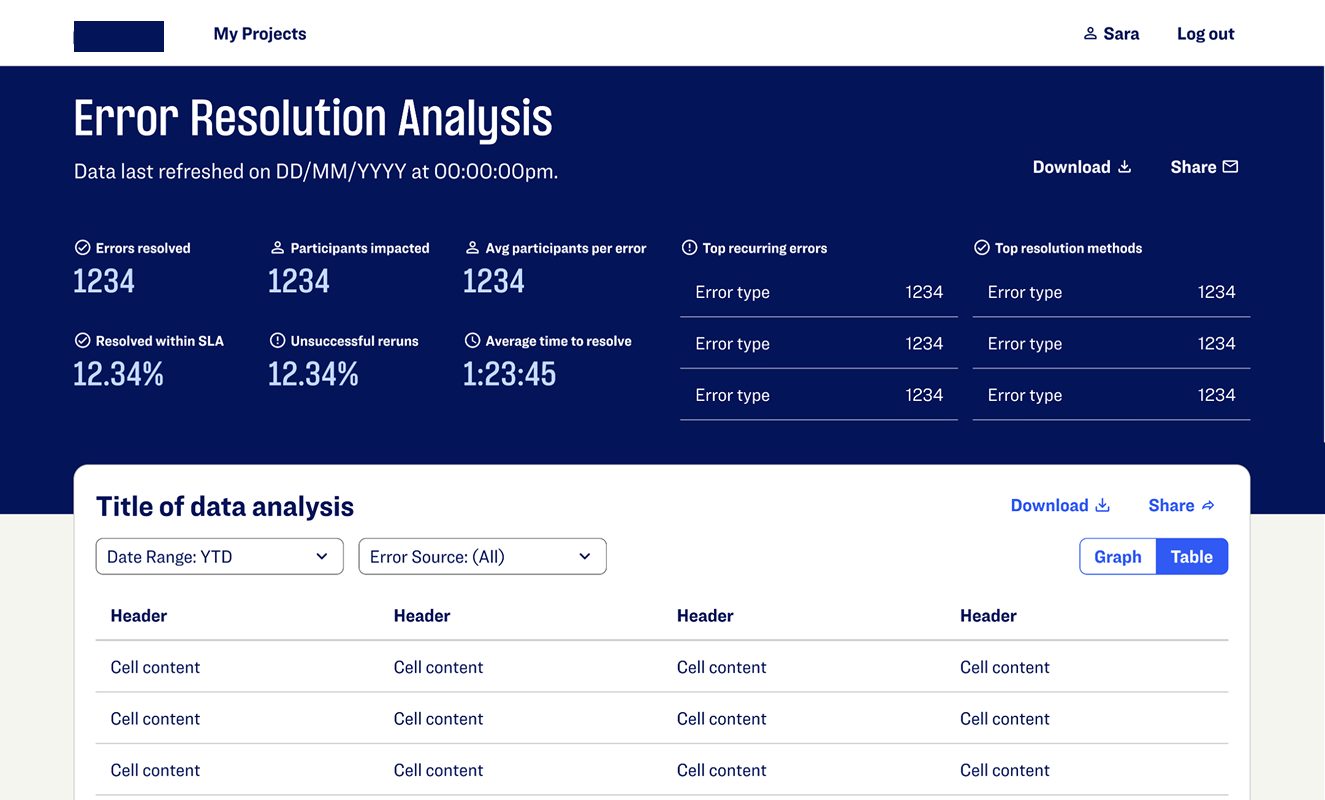Open the Error Source: (All) dropdown
The width and height of the screenshot is (1325, 800).
tap(483, 557)
